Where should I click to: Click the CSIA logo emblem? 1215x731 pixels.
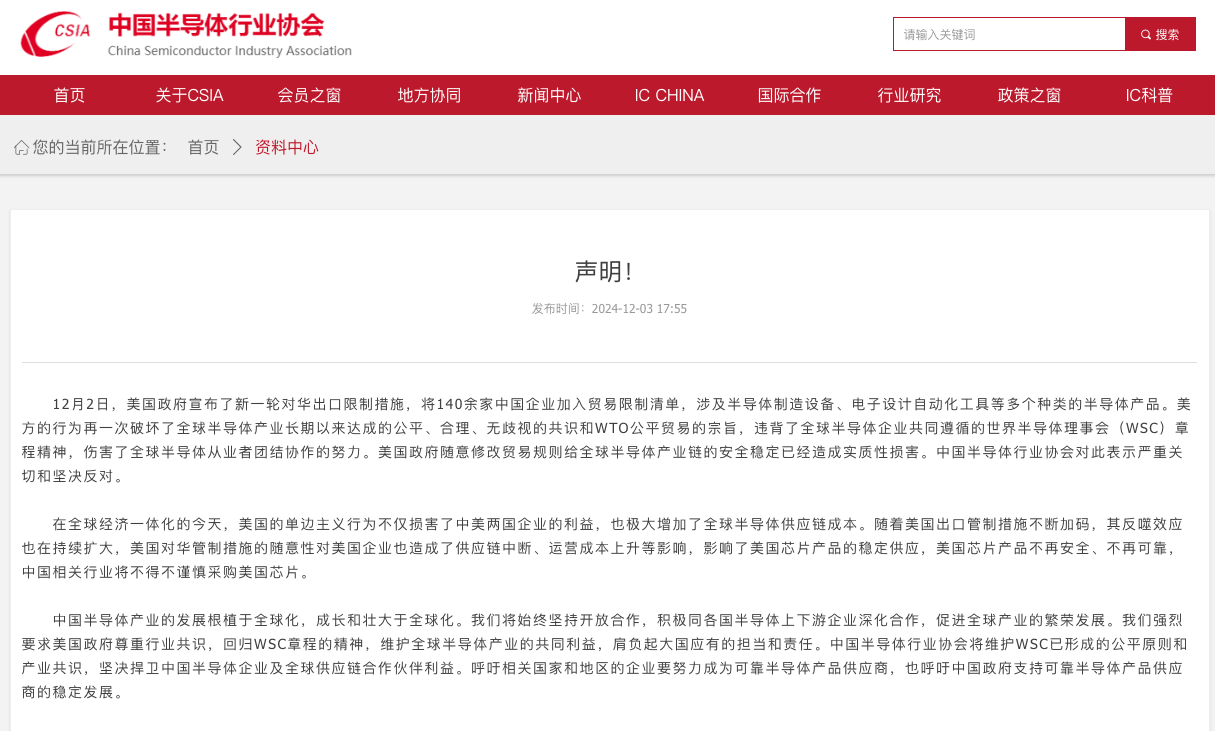click(x=56, y=35)
